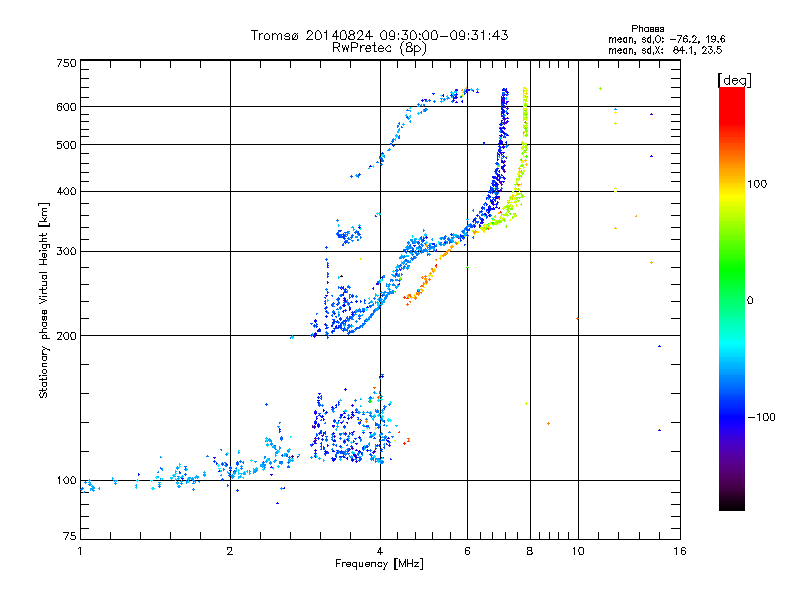Click the rainbow phase colorbar

[732, 298]
